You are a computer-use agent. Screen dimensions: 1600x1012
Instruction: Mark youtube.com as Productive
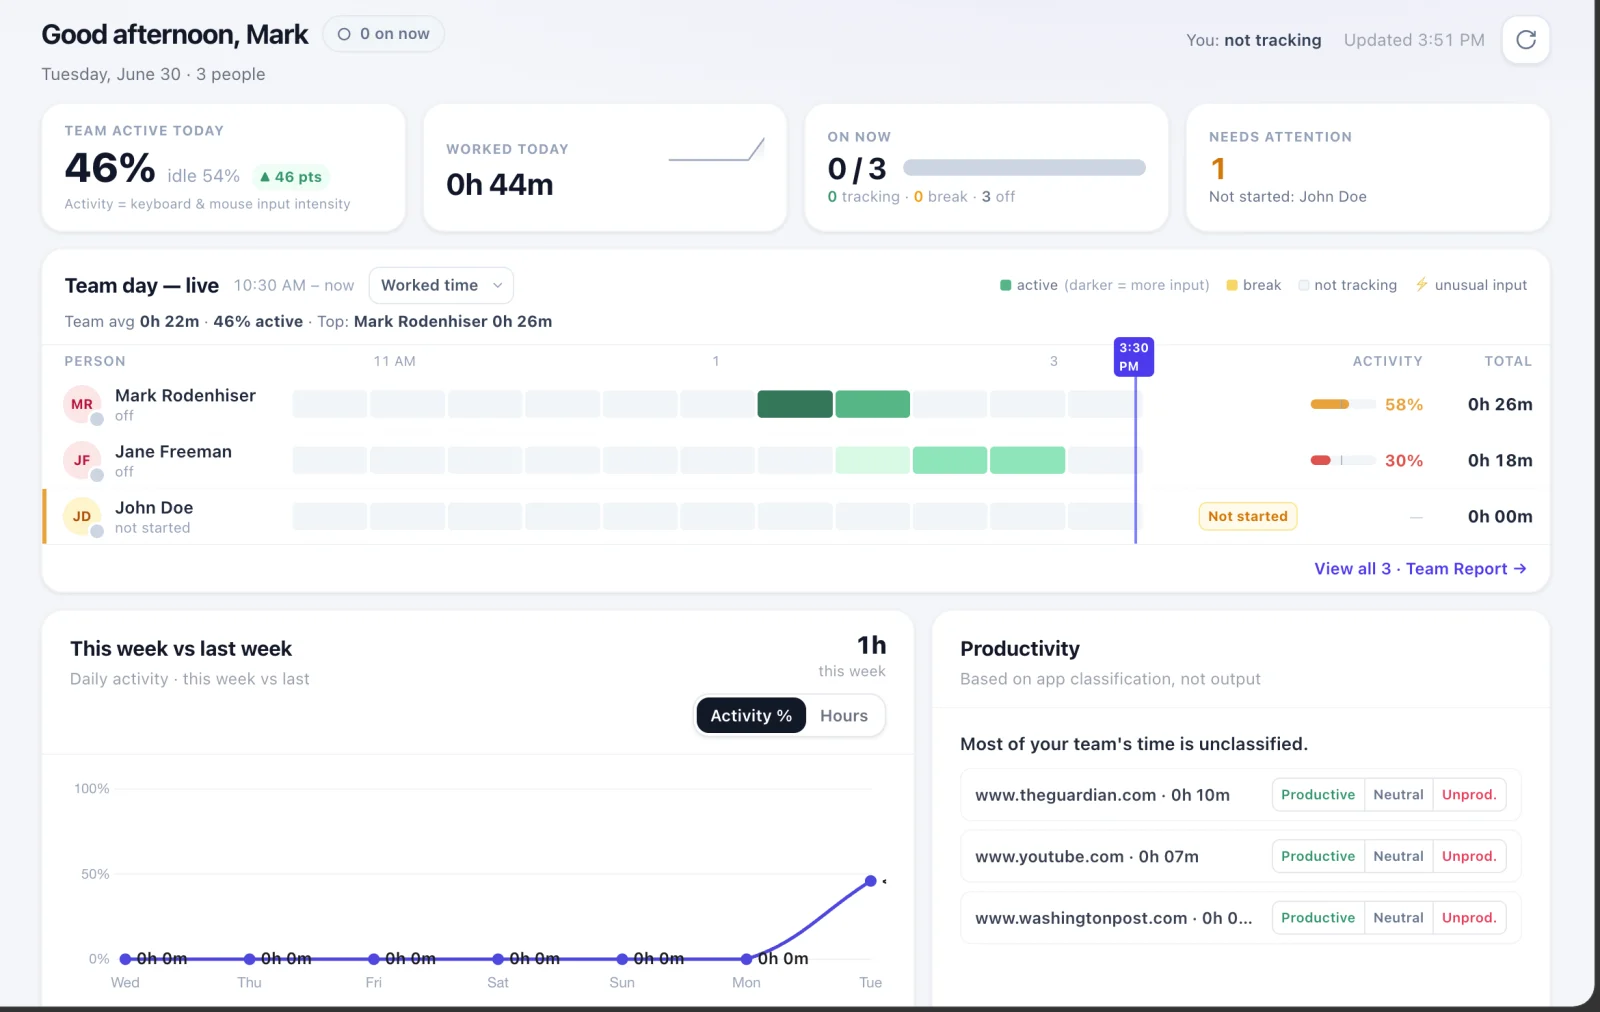click(1318, 856)
